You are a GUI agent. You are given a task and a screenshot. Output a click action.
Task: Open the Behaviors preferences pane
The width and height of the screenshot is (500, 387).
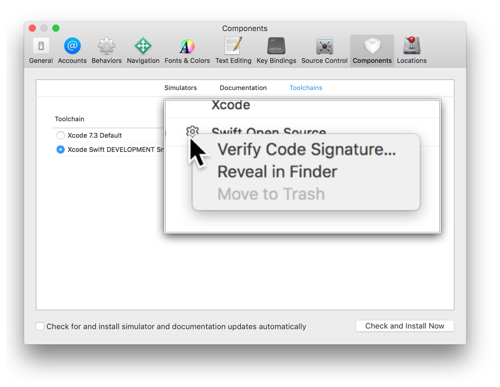coord(106,51)
